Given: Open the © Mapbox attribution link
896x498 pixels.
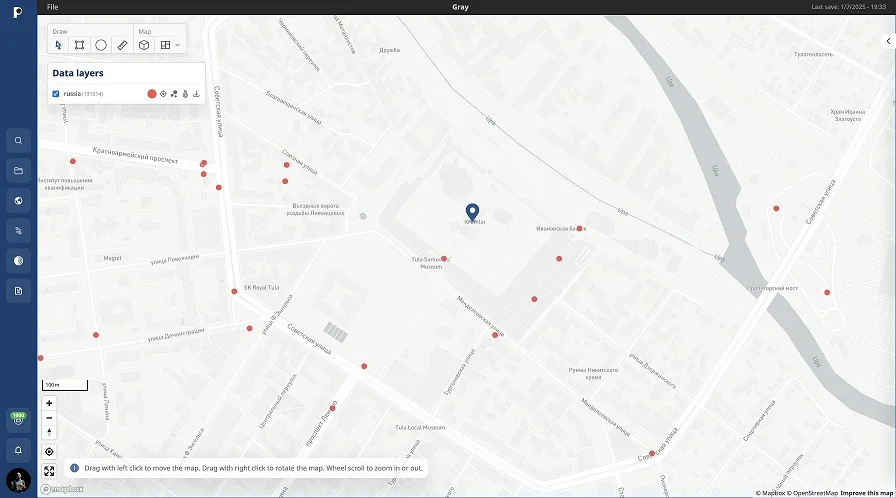Looking at the screenshot, I should [770, 493].
